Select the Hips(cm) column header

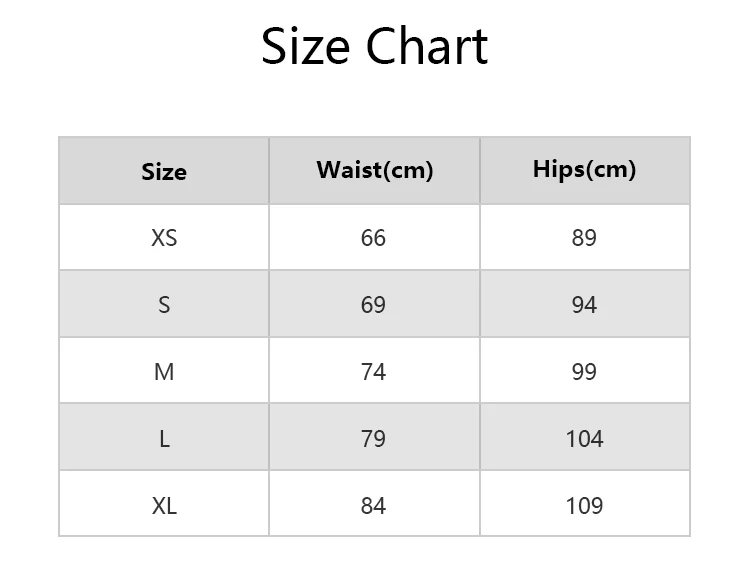(585, 169)
